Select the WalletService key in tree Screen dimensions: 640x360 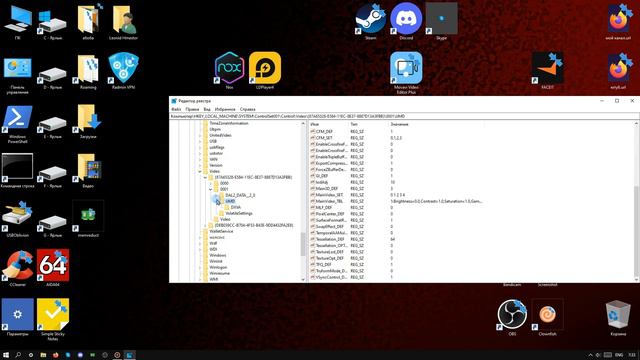point(221,231)
